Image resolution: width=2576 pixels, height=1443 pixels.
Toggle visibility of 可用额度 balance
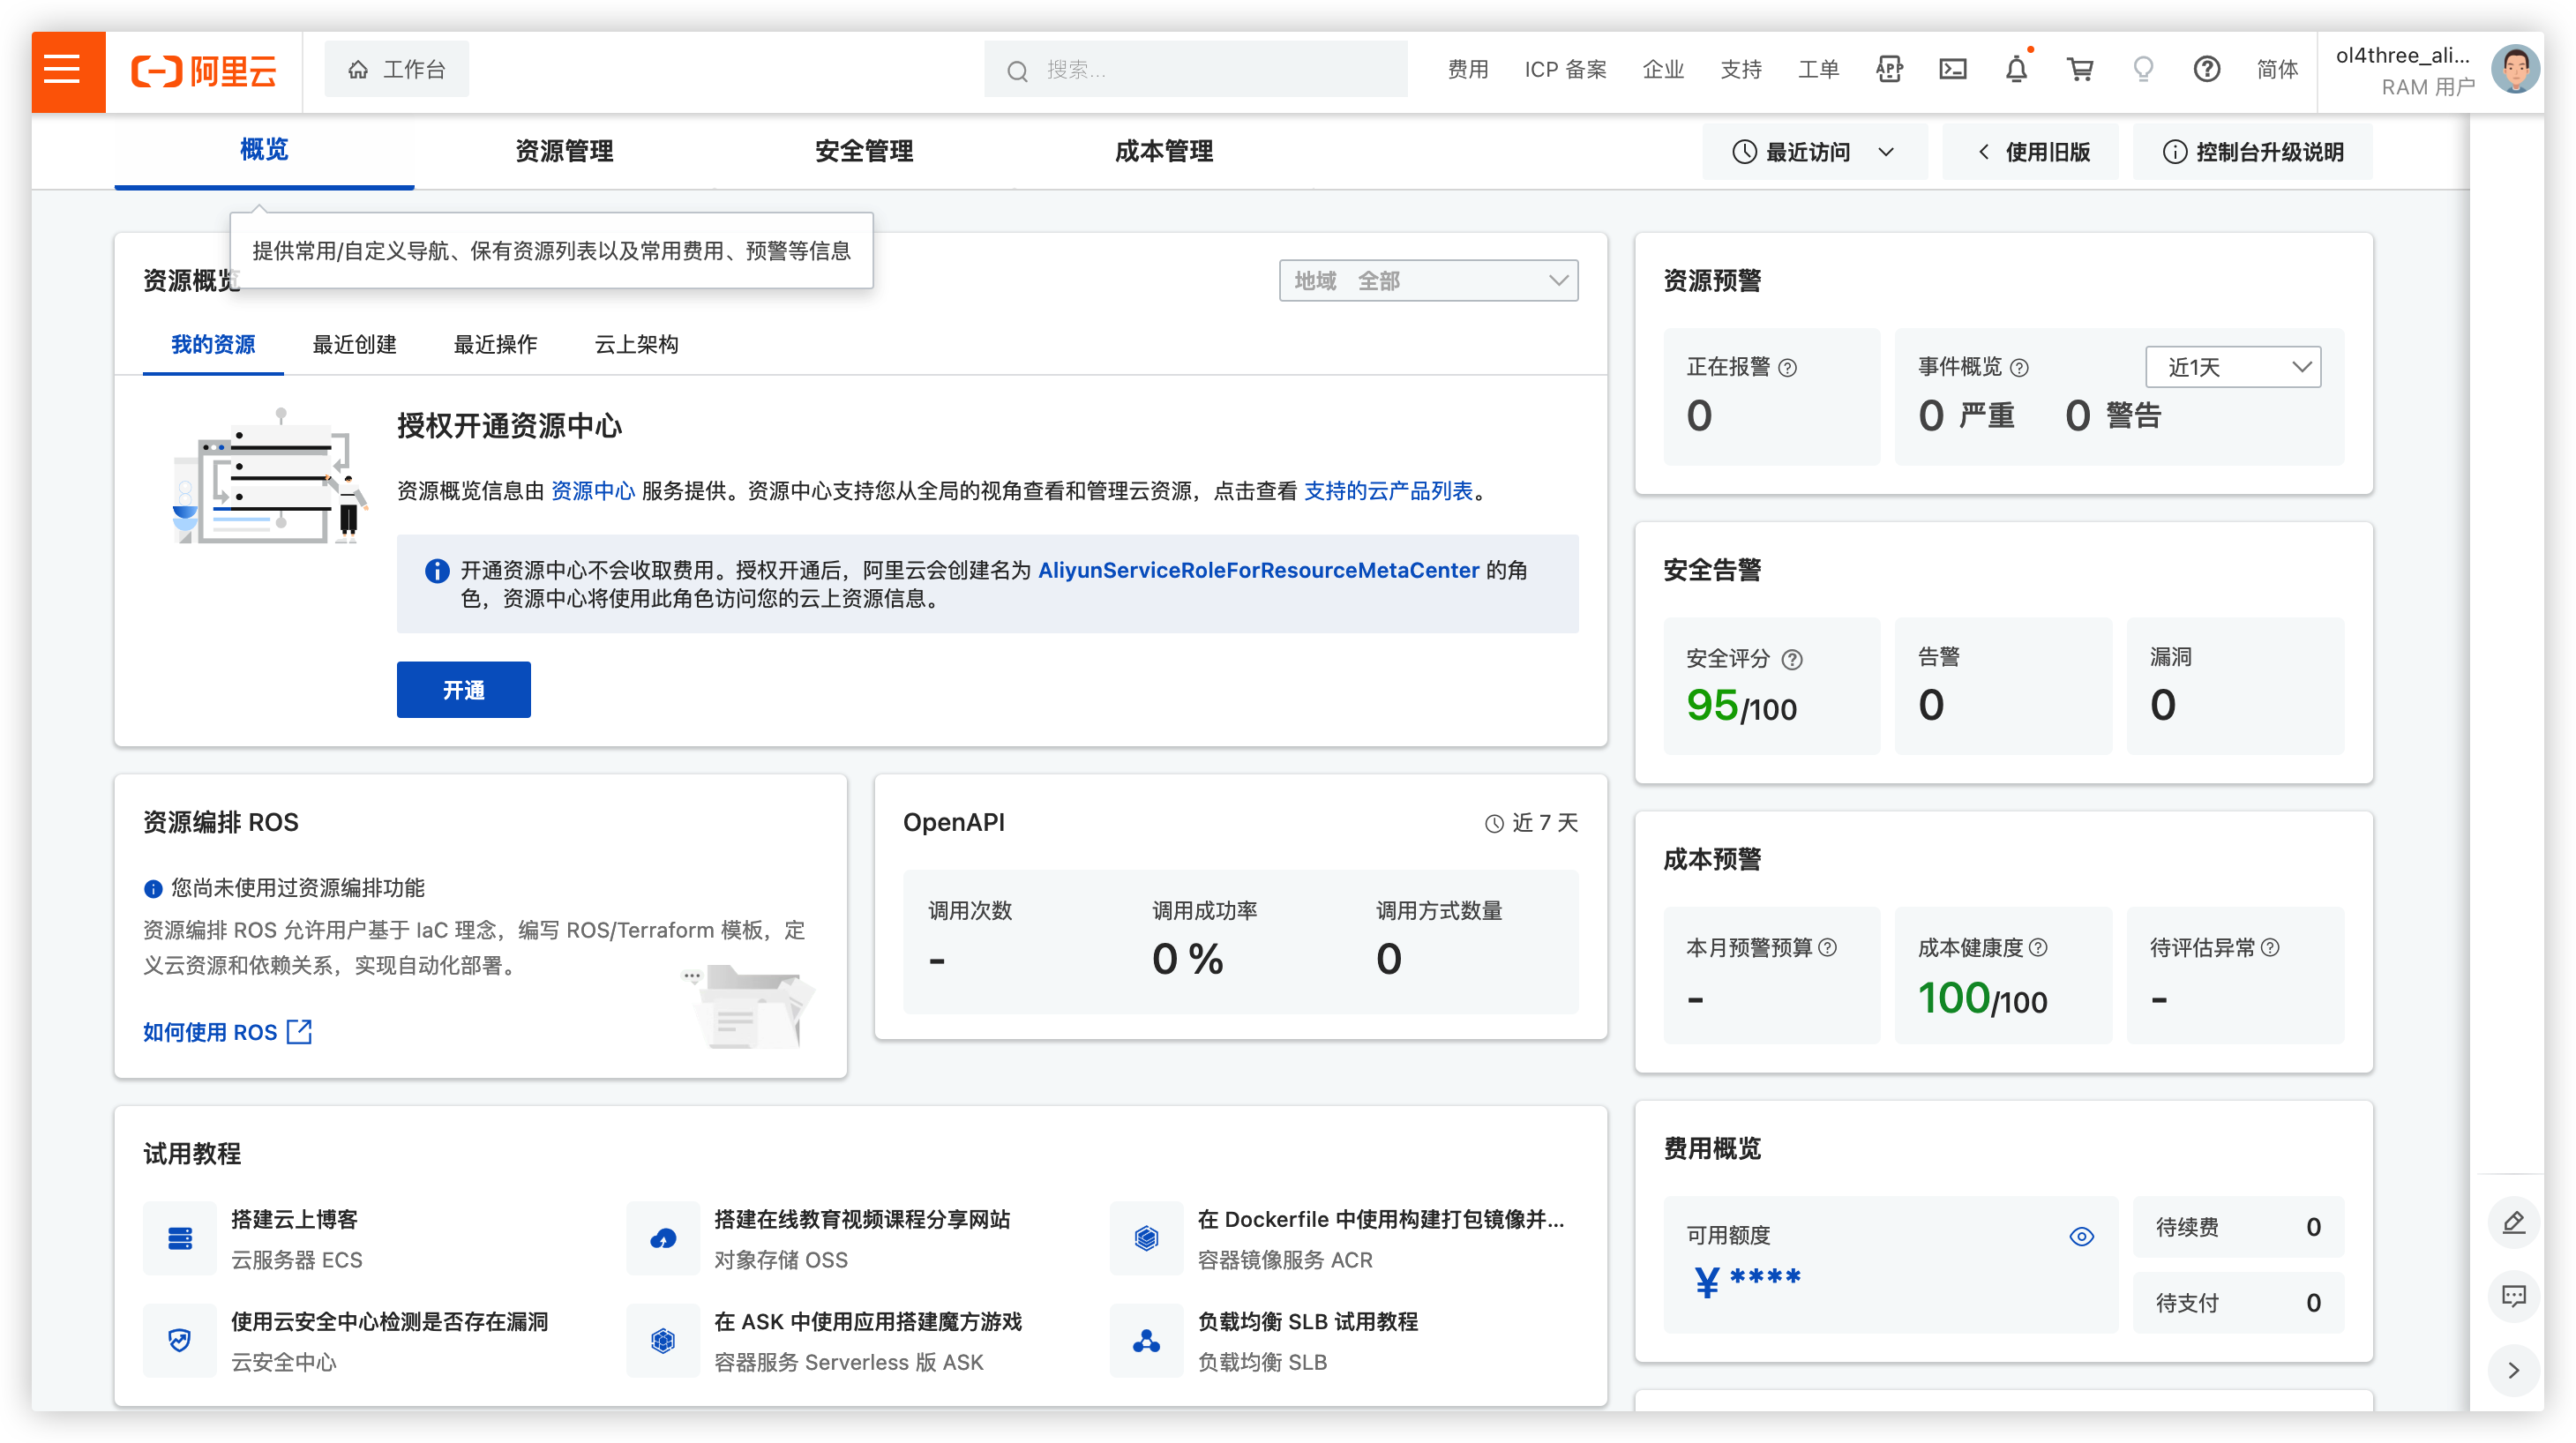coord(2081,1236)
